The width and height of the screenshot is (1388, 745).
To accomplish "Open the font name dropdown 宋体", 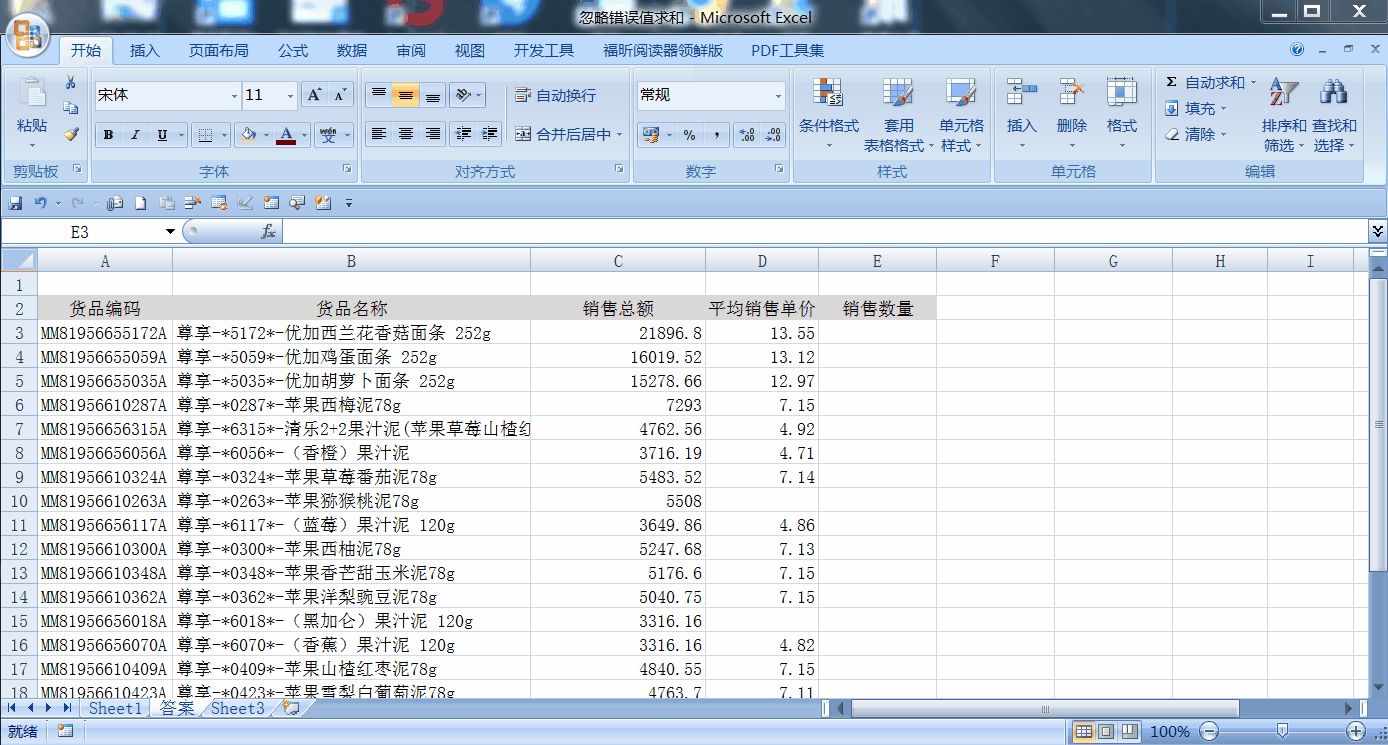I will point(234,96).
